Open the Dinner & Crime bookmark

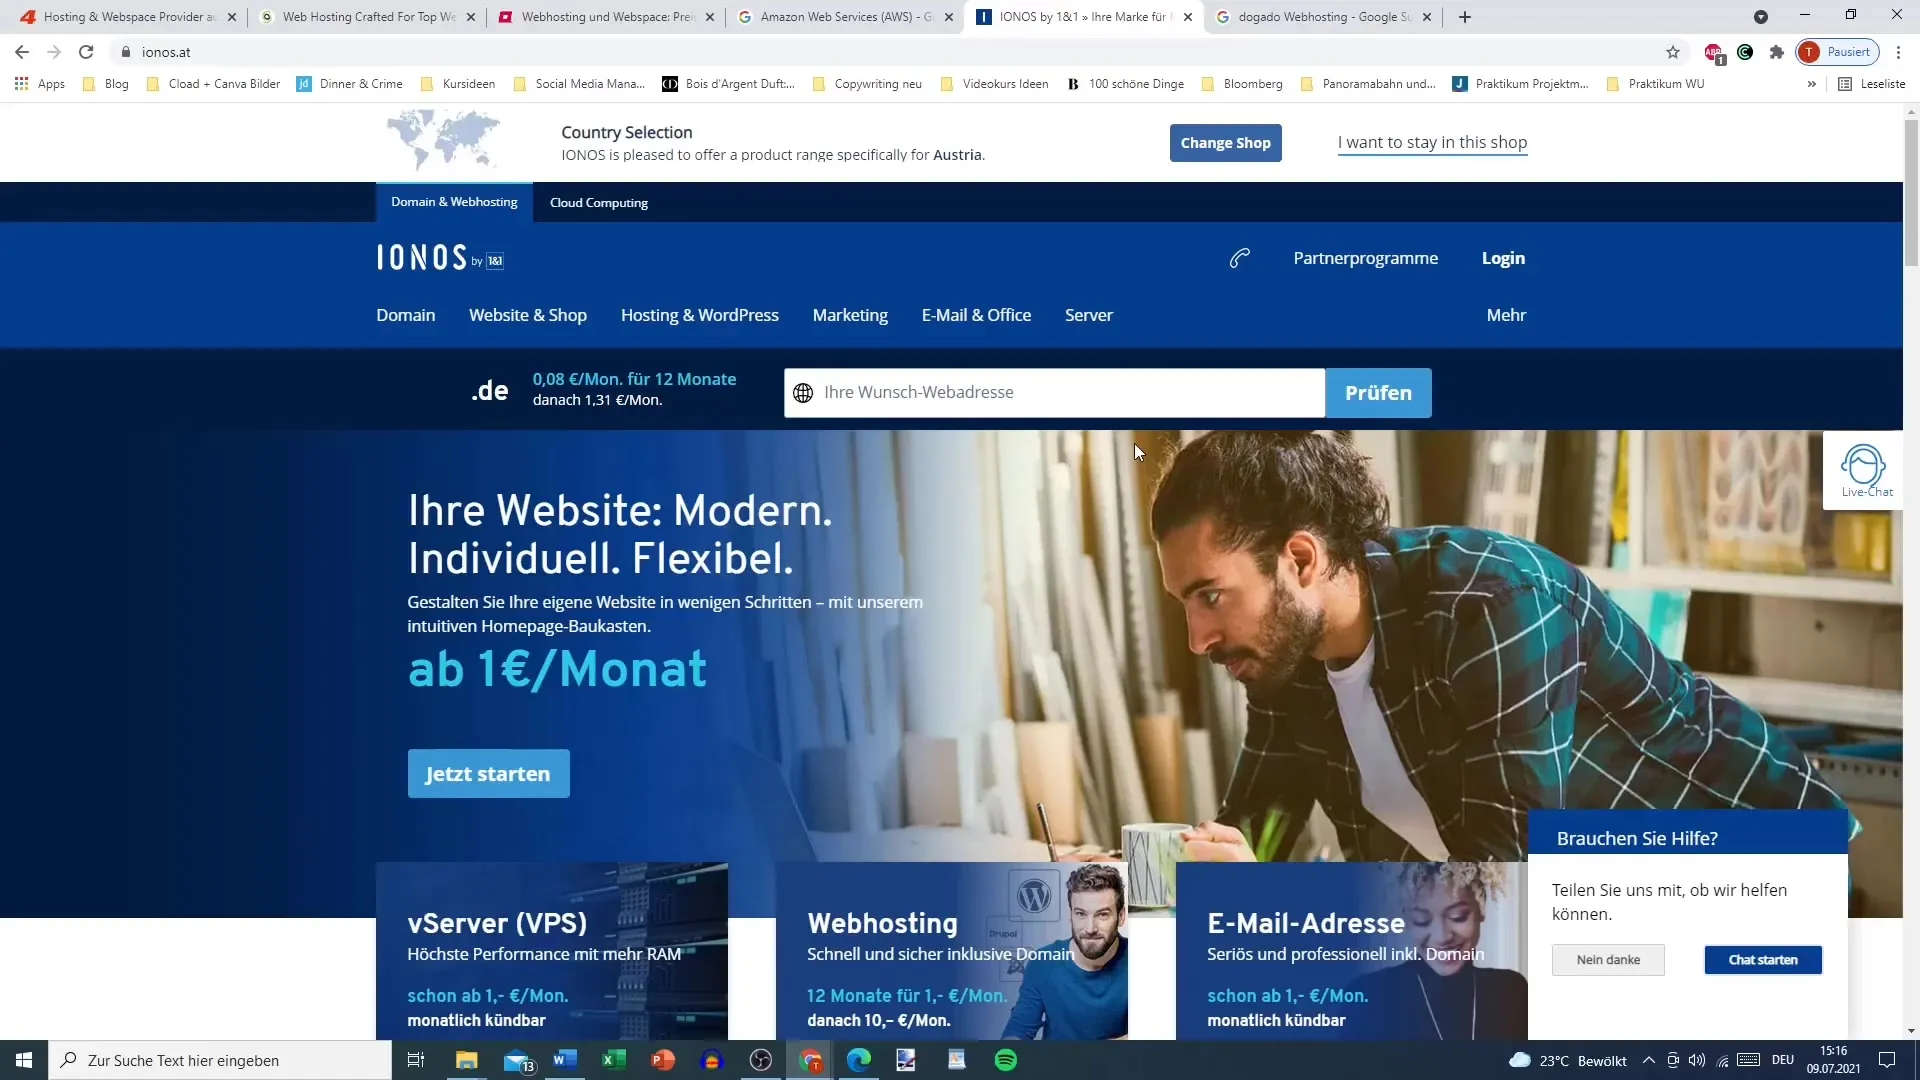[350, 84]
